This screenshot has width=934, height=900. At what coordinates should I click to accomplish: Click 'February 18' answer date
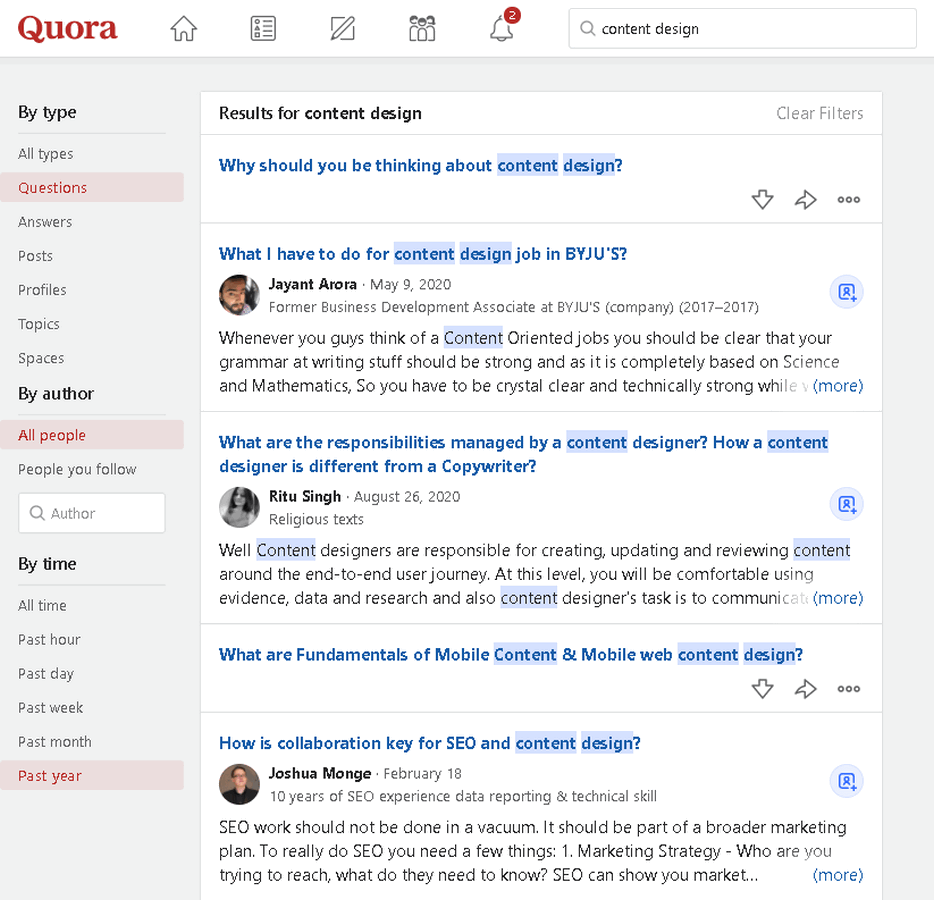point(422,774)
